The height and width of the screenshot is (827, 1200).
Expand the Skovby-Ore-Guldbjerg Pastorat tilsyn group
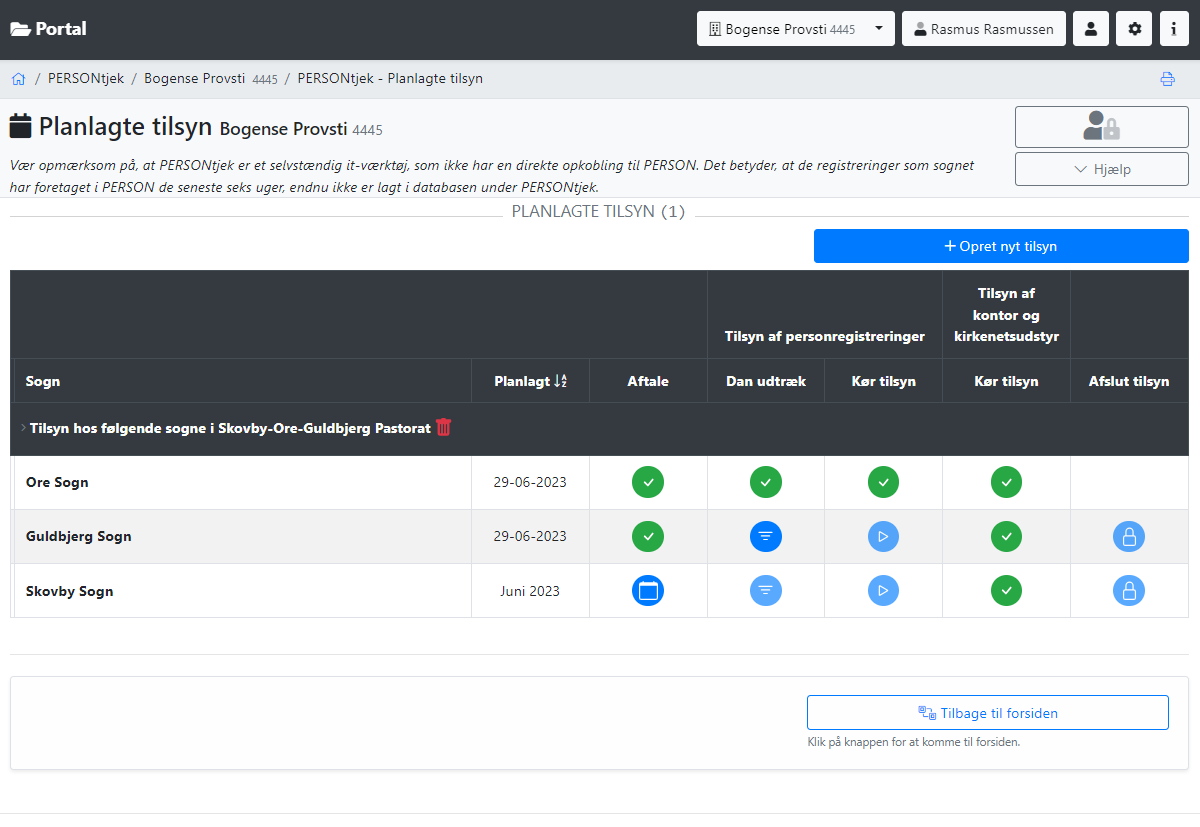click(x=23, y=428)
